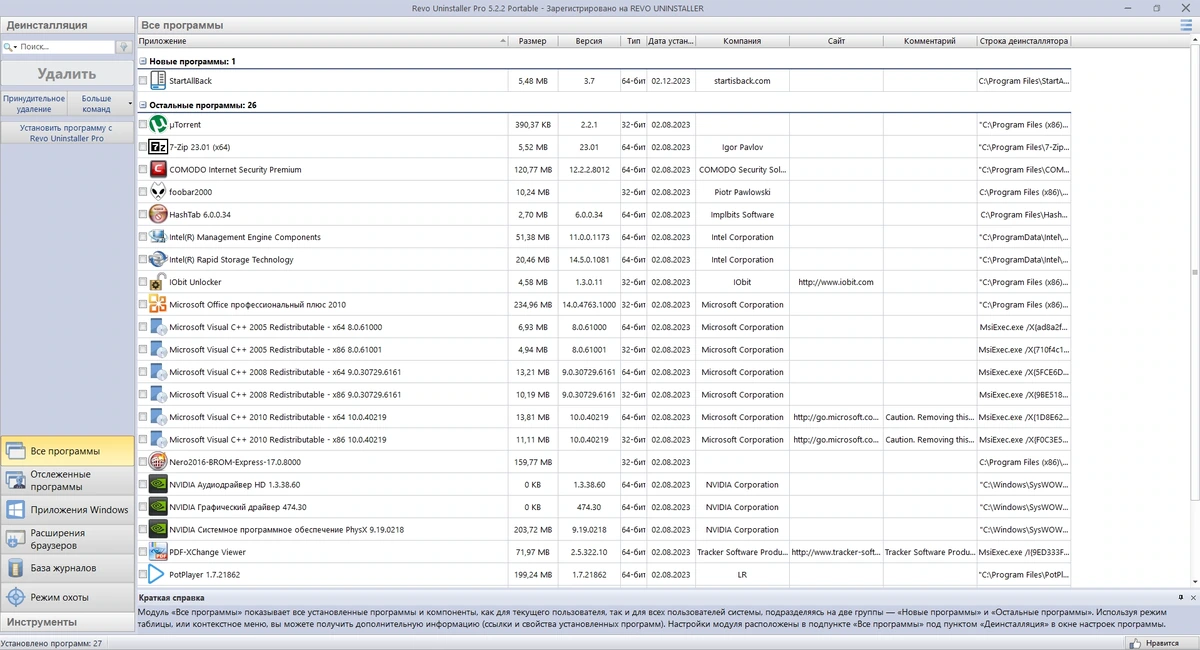
Task: Open the База журналов tab
Action: point(67,568)
